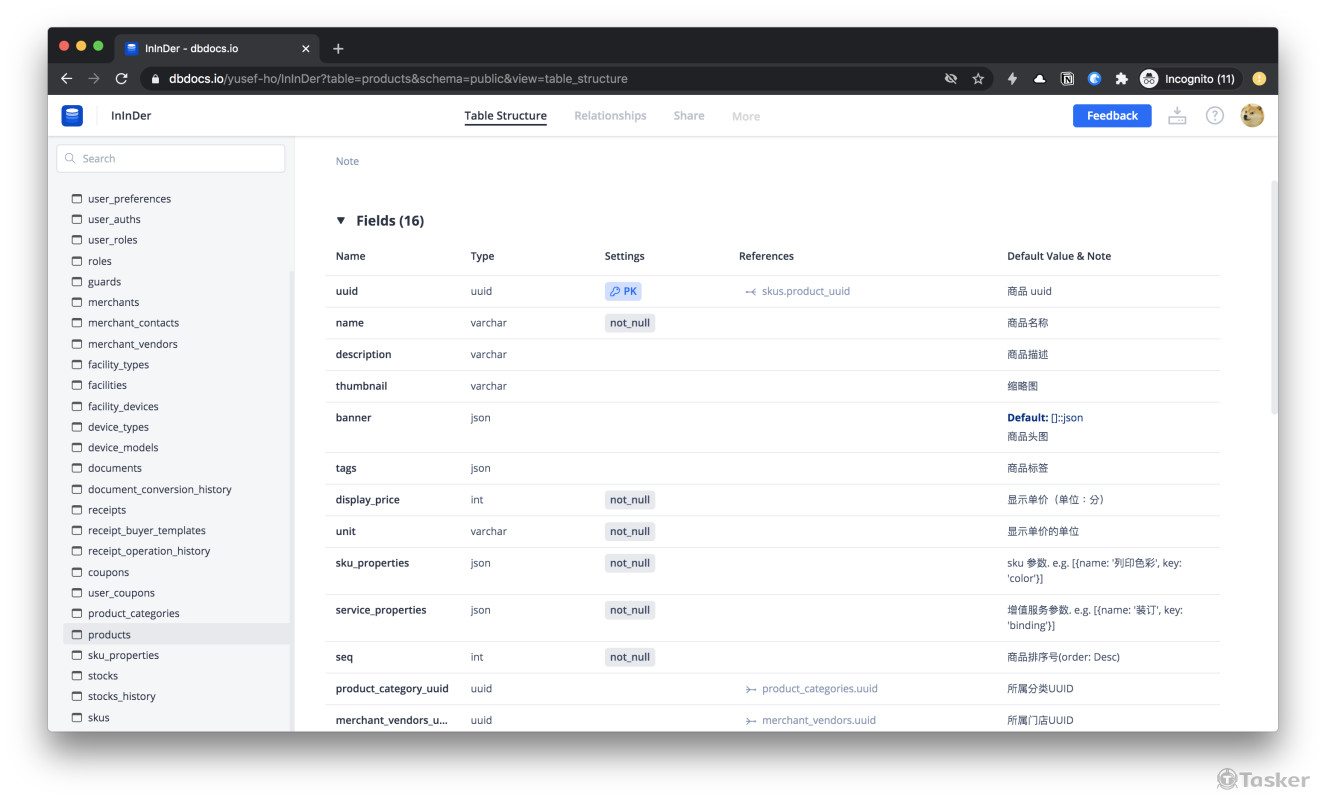Image resolution: width=1326 pixels, height=800 pixels.
Task: Open the help question mark icon
Action: click(x=1214, y=116)
